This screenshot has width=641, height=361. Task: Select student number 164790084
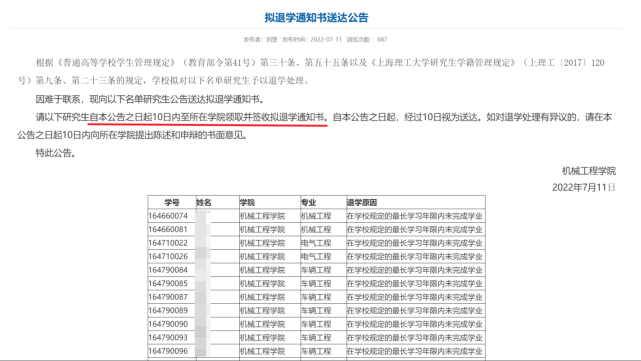168,270
